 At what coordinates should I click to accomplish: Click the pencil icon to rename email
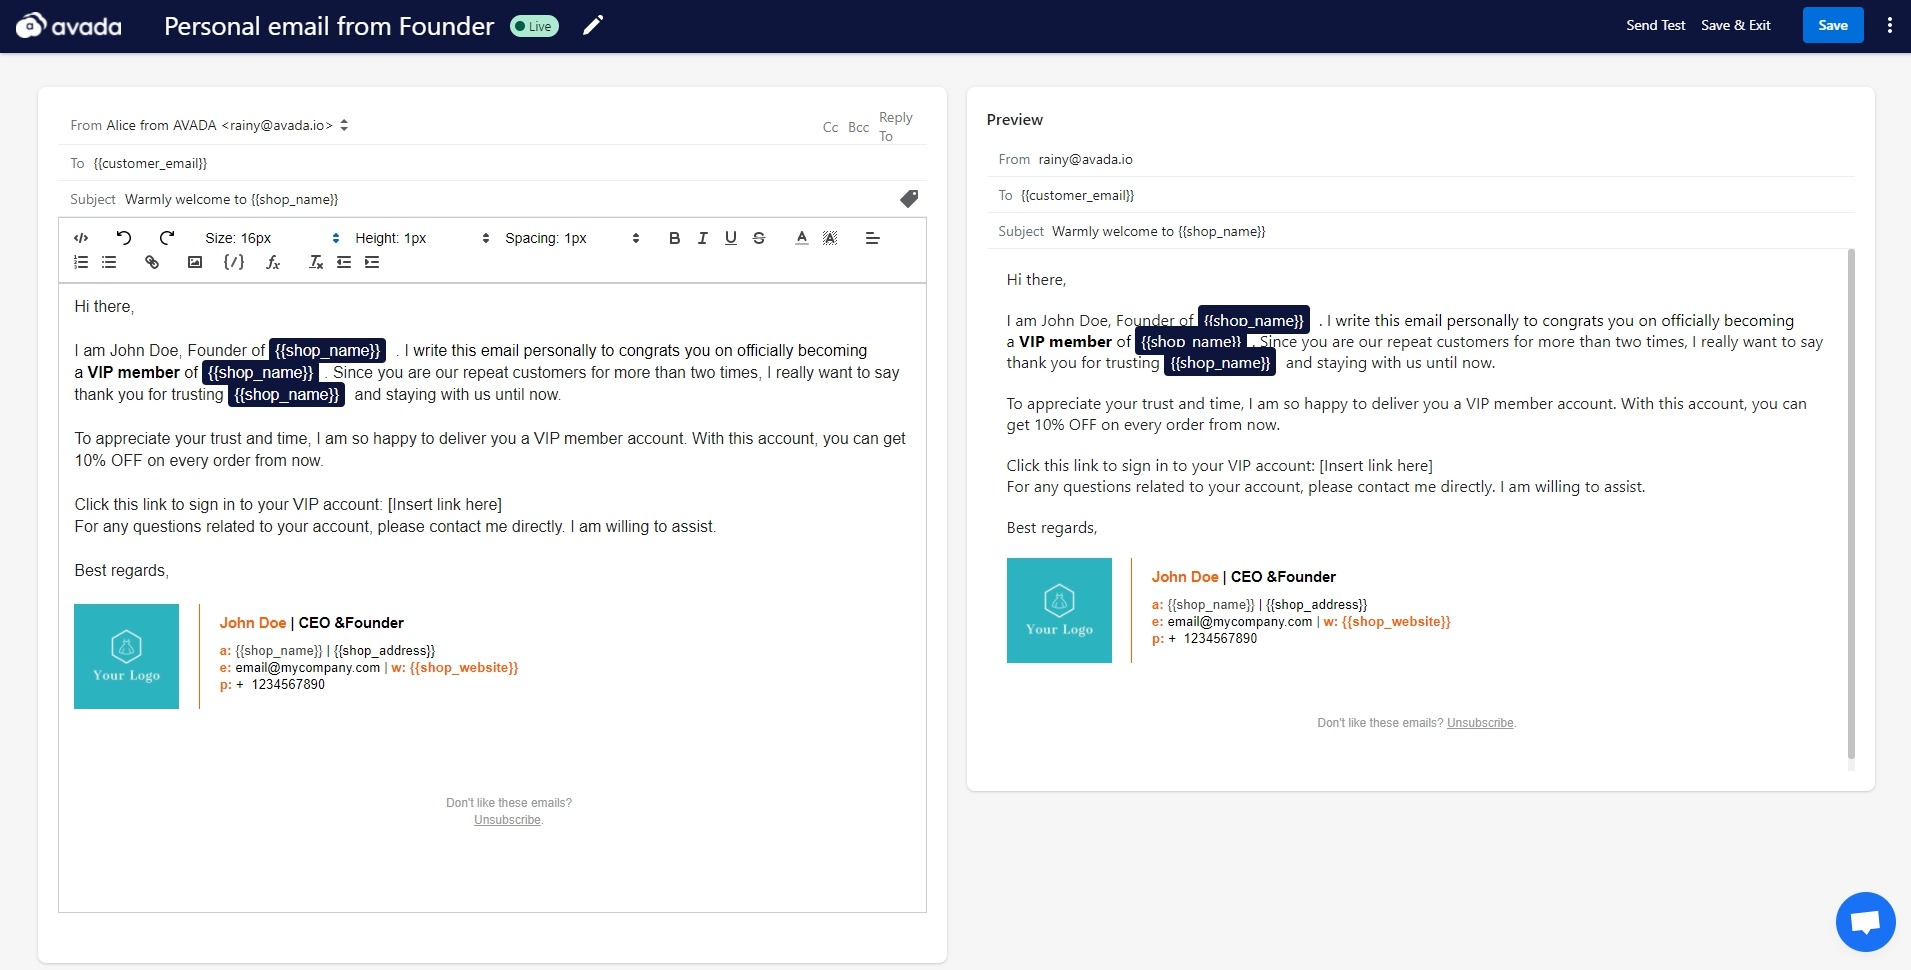pos(593,26)
